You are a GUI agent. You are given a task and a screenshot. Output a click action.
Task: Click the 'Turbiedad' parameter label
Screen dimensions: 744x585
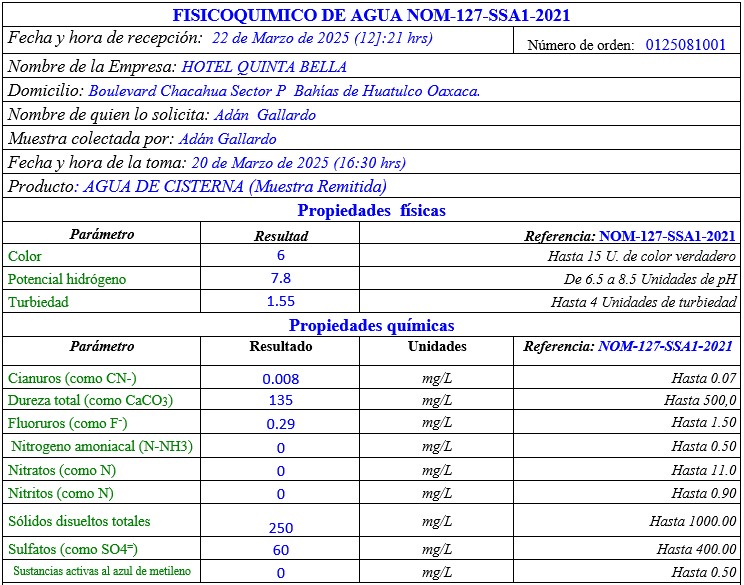38,302
